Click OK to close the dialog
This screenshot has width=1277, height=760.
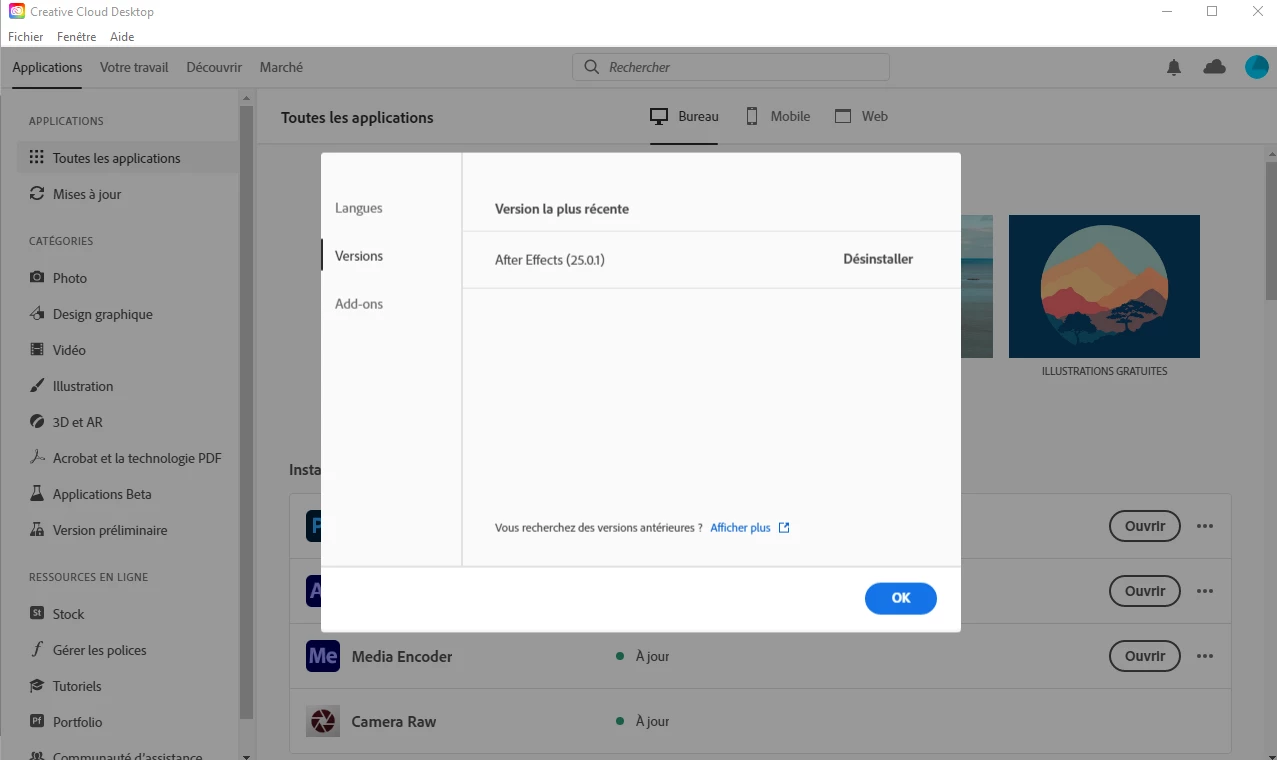[x=901, y=598]
